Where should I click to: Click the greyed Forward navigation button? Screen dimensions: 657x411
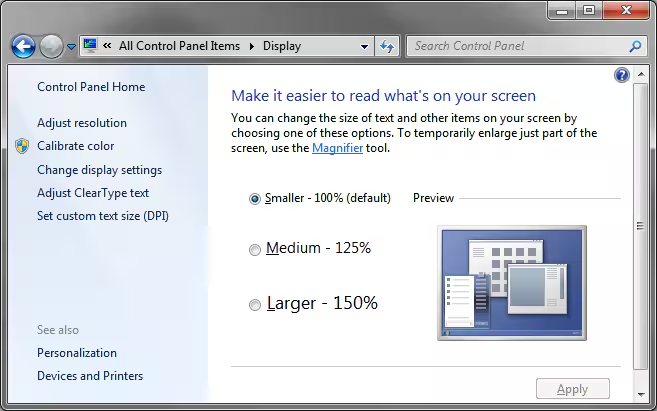click(x=52, y=47)
